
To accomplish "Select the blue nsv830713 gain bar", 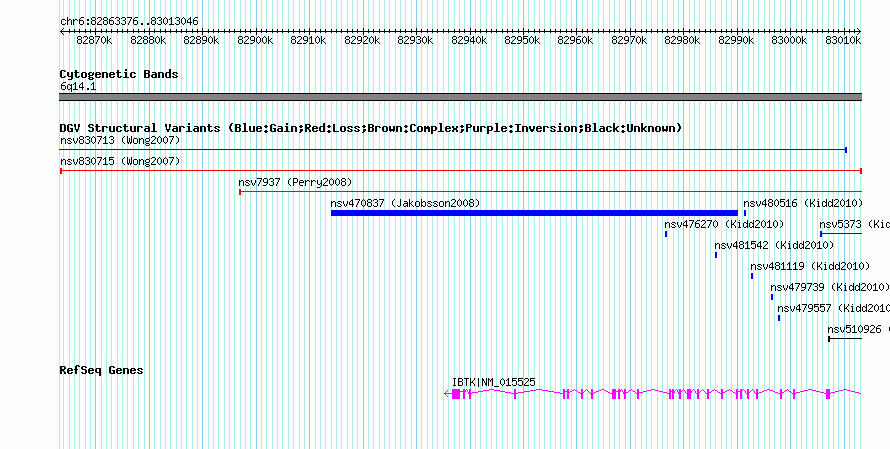I will click(x=454, y=150).
